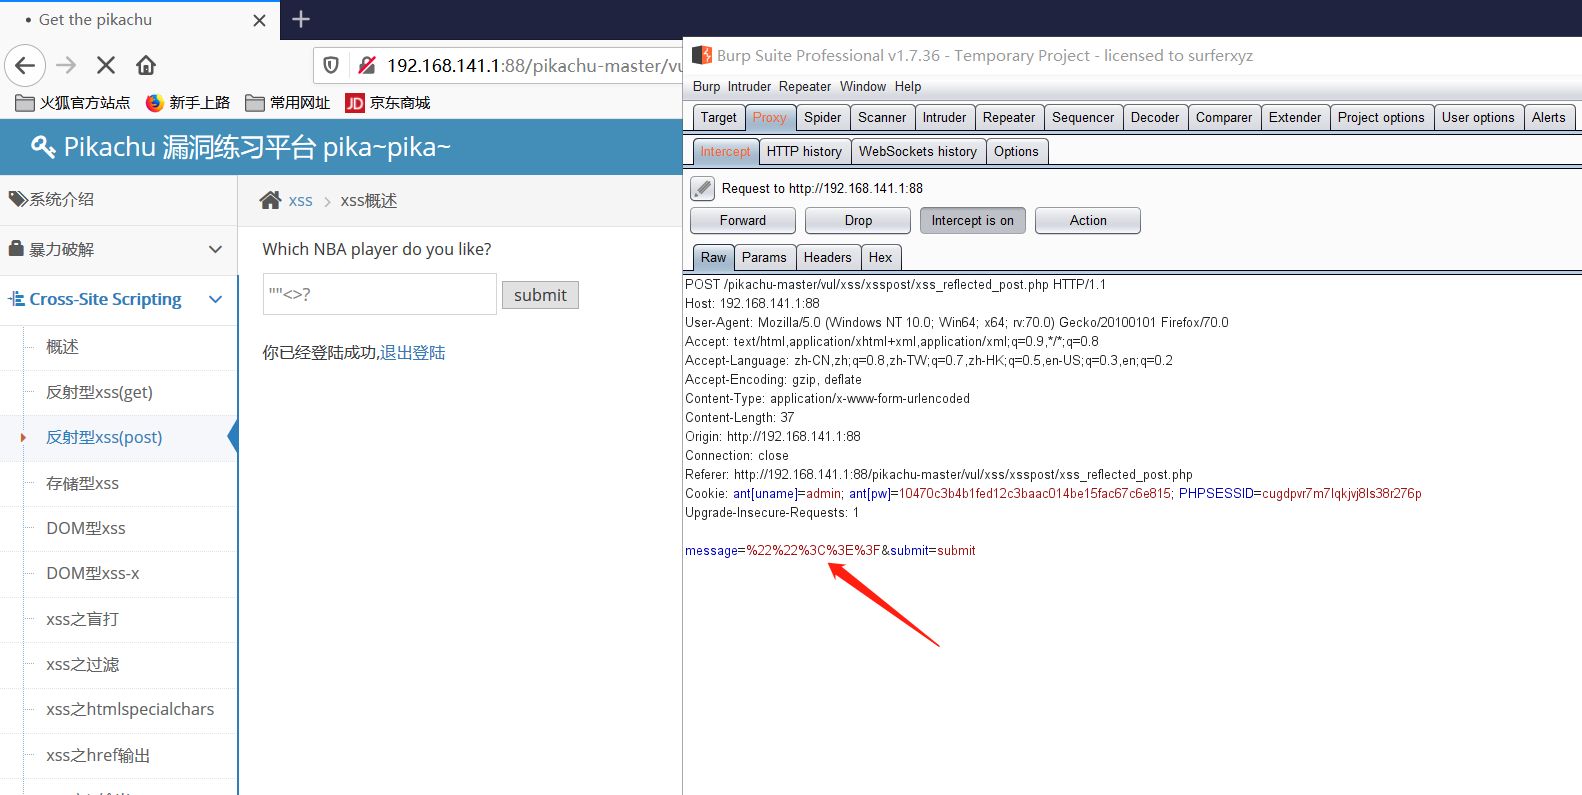The height and width of the screenshot is (795, 1582).
Task: Click the insecure connection lock icon
Action: coord(367,65)
